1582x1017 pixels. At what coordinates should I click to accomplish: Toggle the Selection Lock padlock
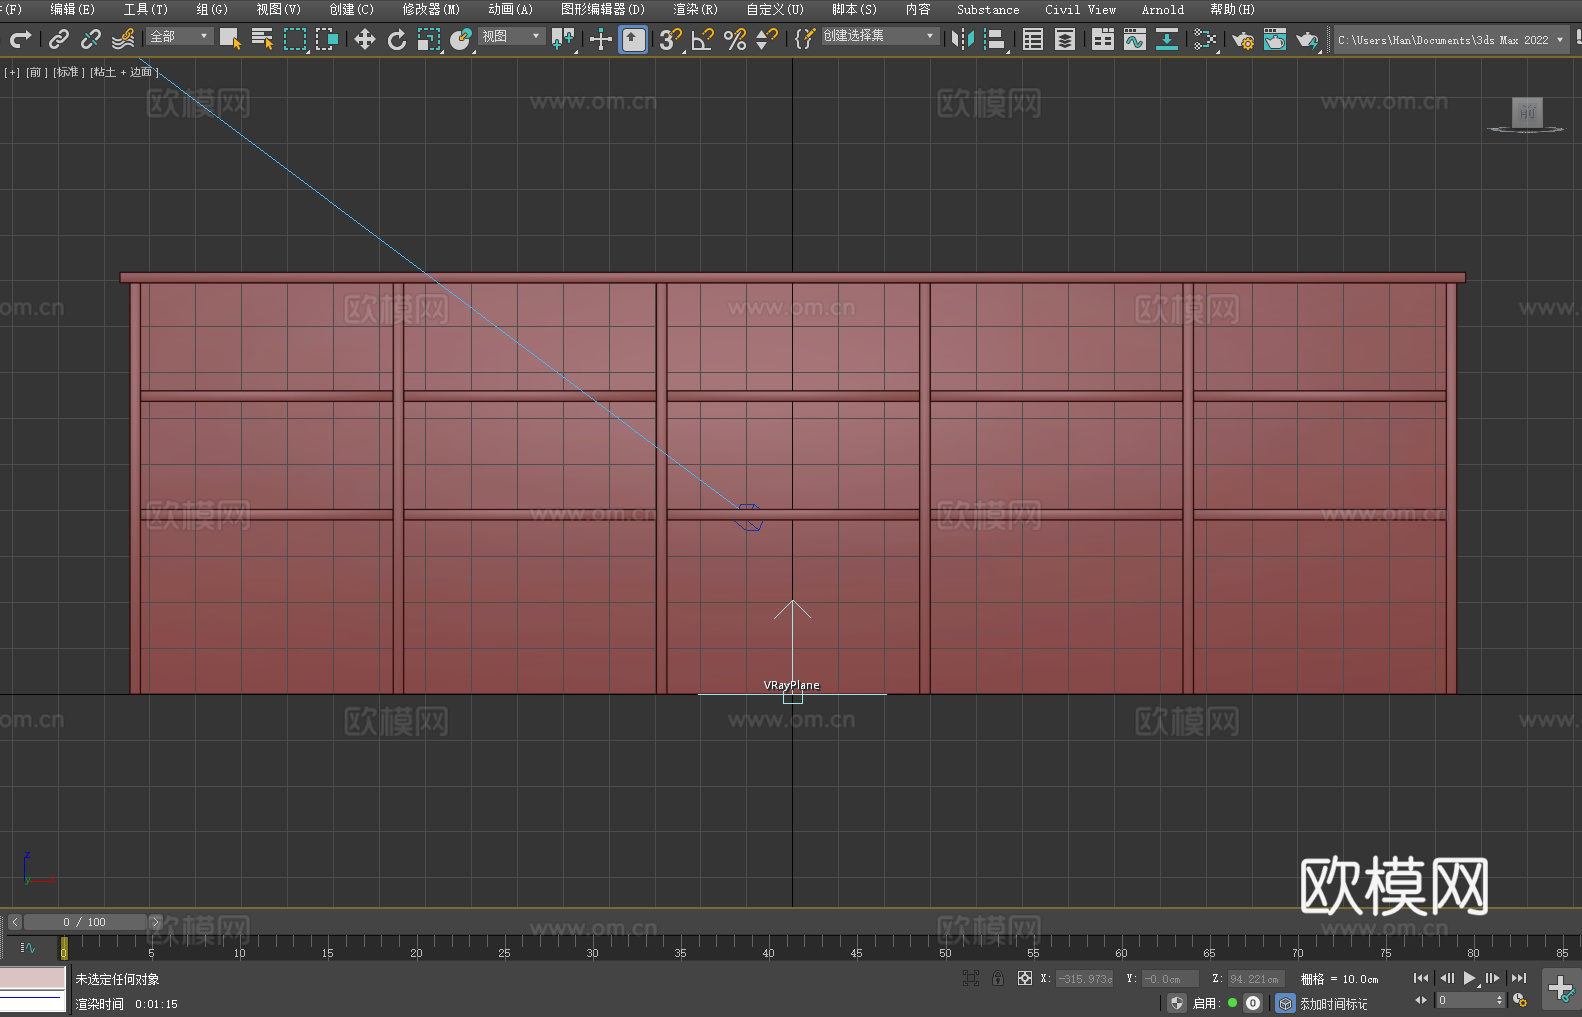[998, 978]
